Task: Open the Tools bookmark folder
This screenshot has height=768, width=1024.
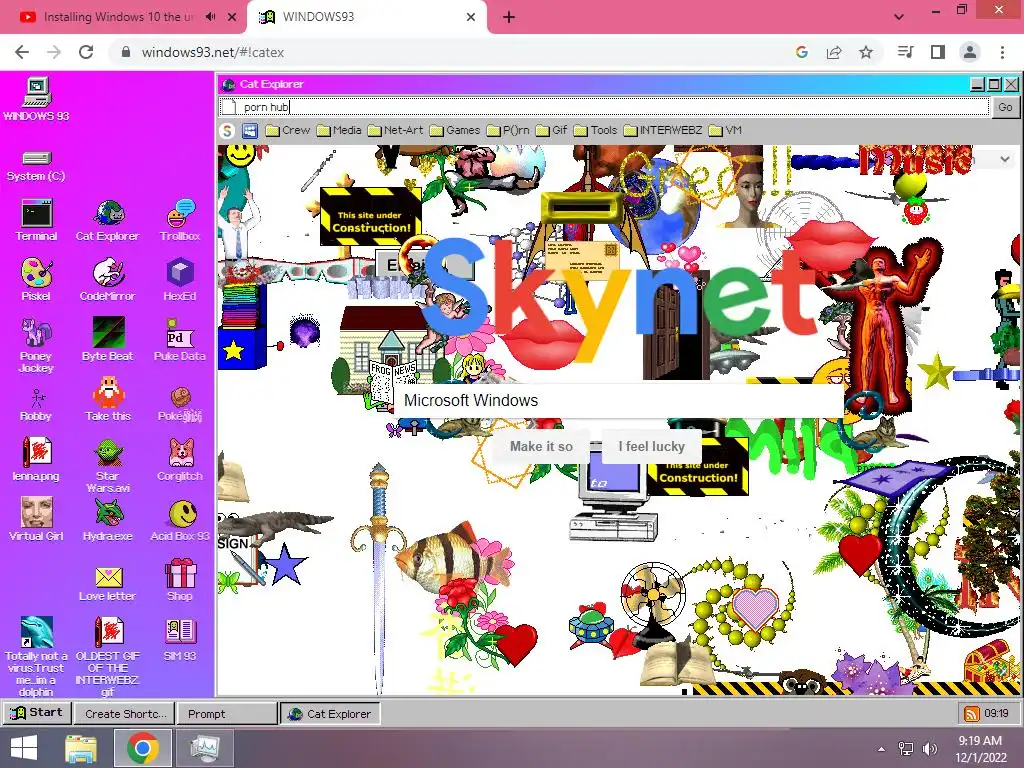Action: tap(595, 131)
